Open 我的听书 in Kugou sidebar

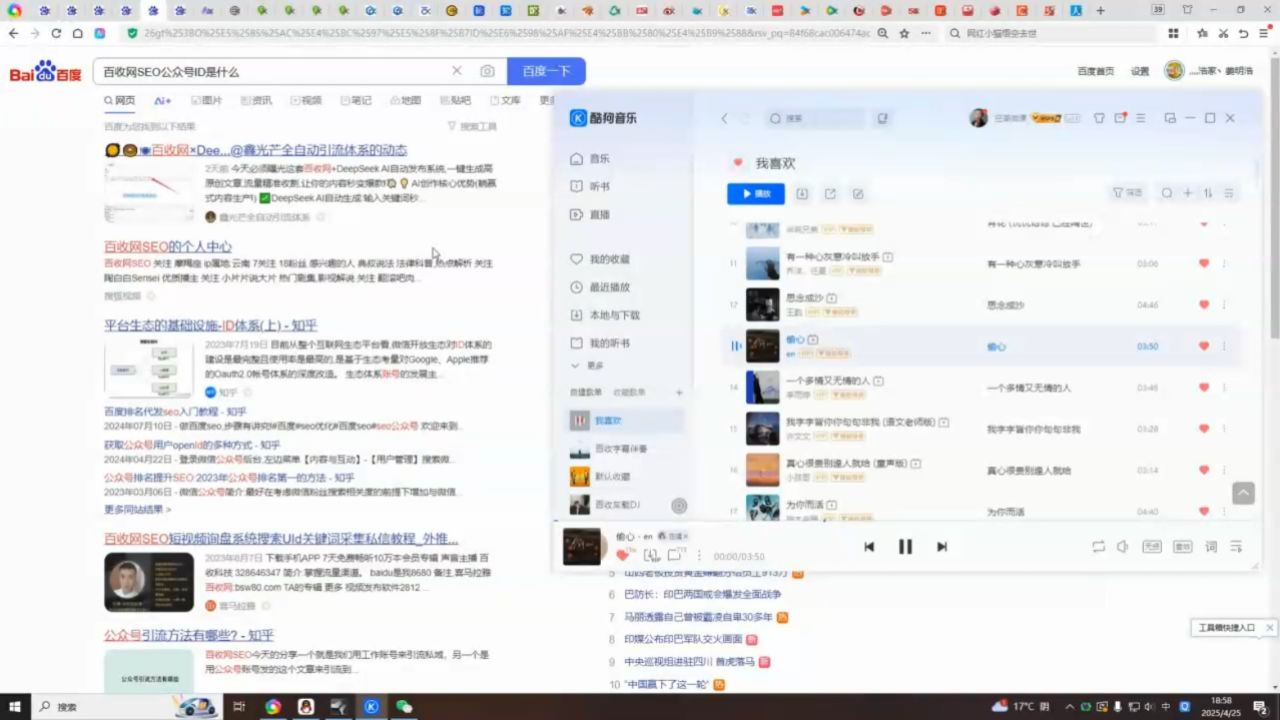click(600, 343)
